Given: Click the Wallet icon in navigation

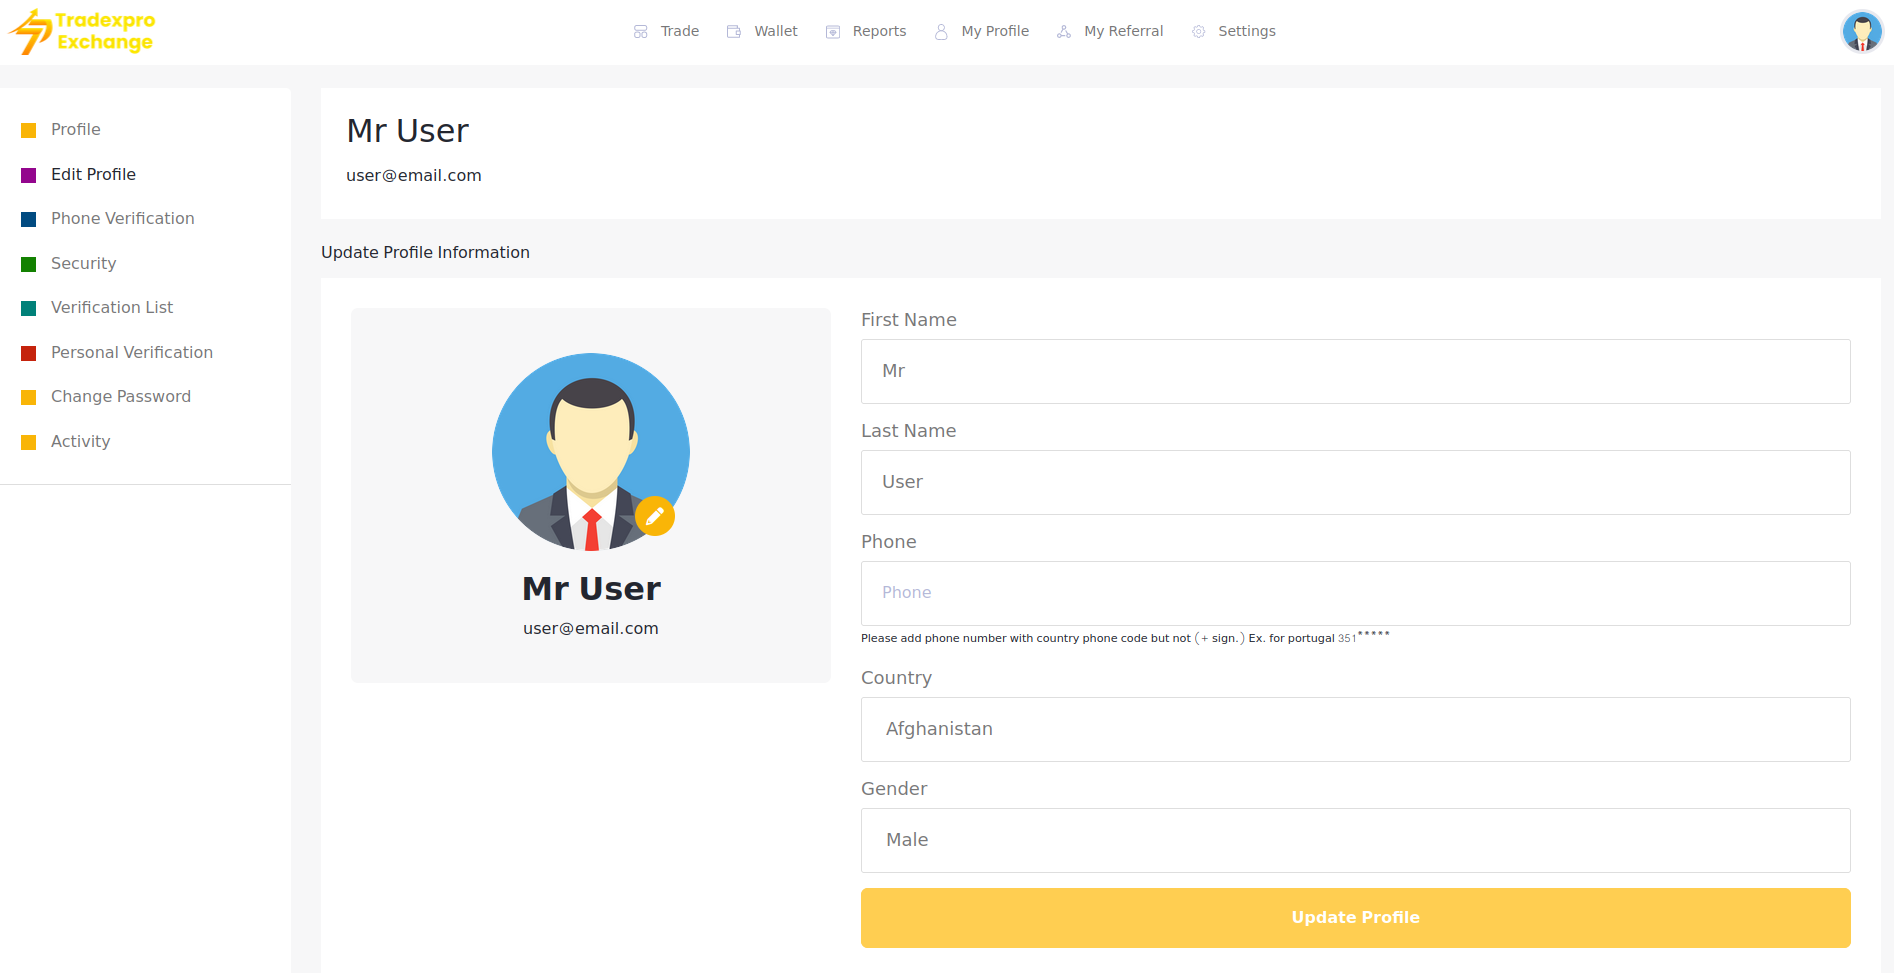Looking at the screenshot, I should (734, 32).
